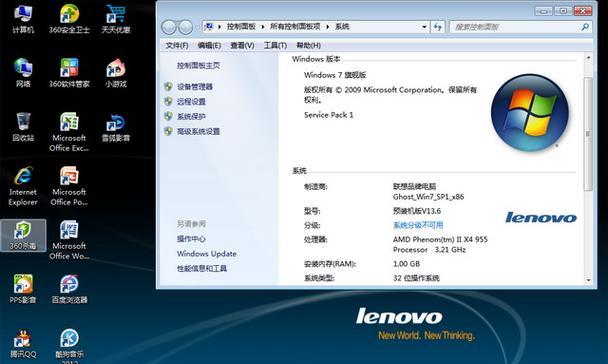This screenshot has width=608, height=364.
Task: Open 360软件管家 desktop shortcut
Action: [x=69, y=72]
